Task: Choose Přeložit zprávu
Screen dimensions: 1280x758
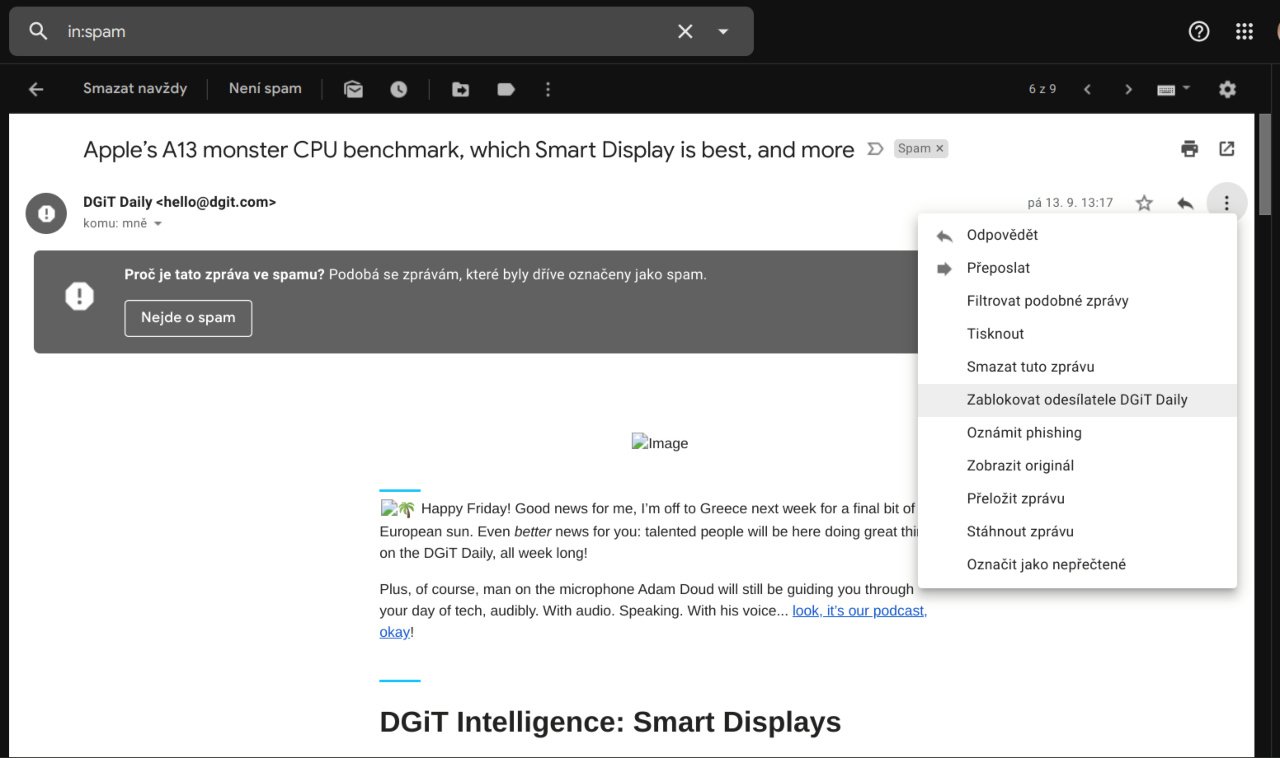Action: [x=1077, y=499]
